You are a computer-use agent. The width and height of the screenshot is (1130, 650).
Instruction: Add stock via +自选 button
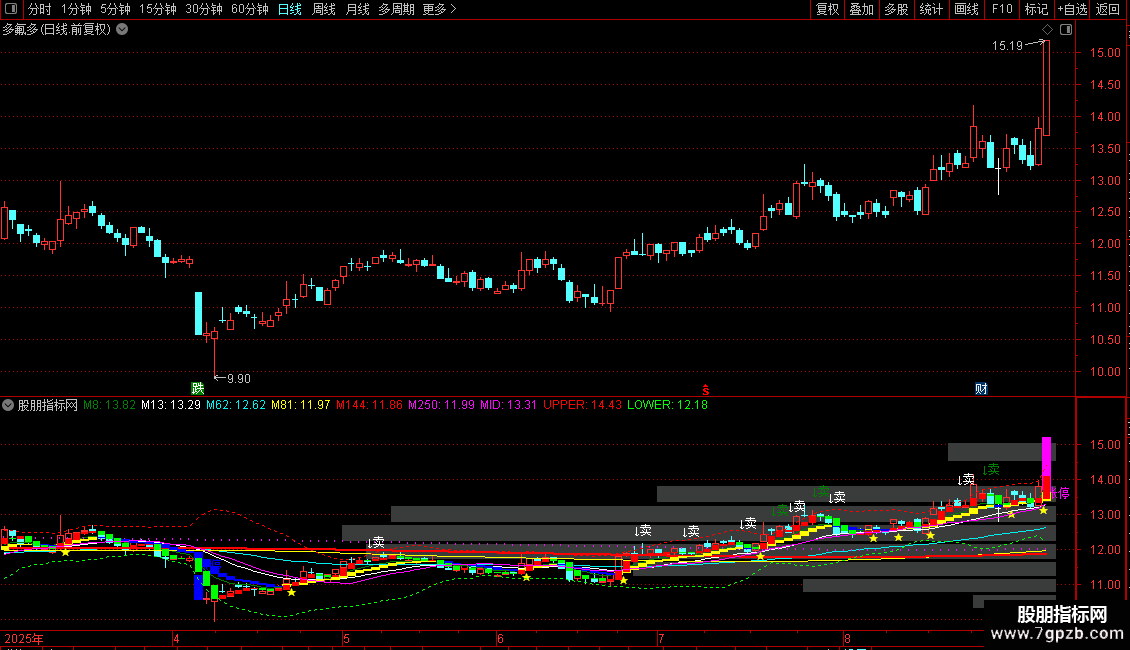click(1072, 9)
